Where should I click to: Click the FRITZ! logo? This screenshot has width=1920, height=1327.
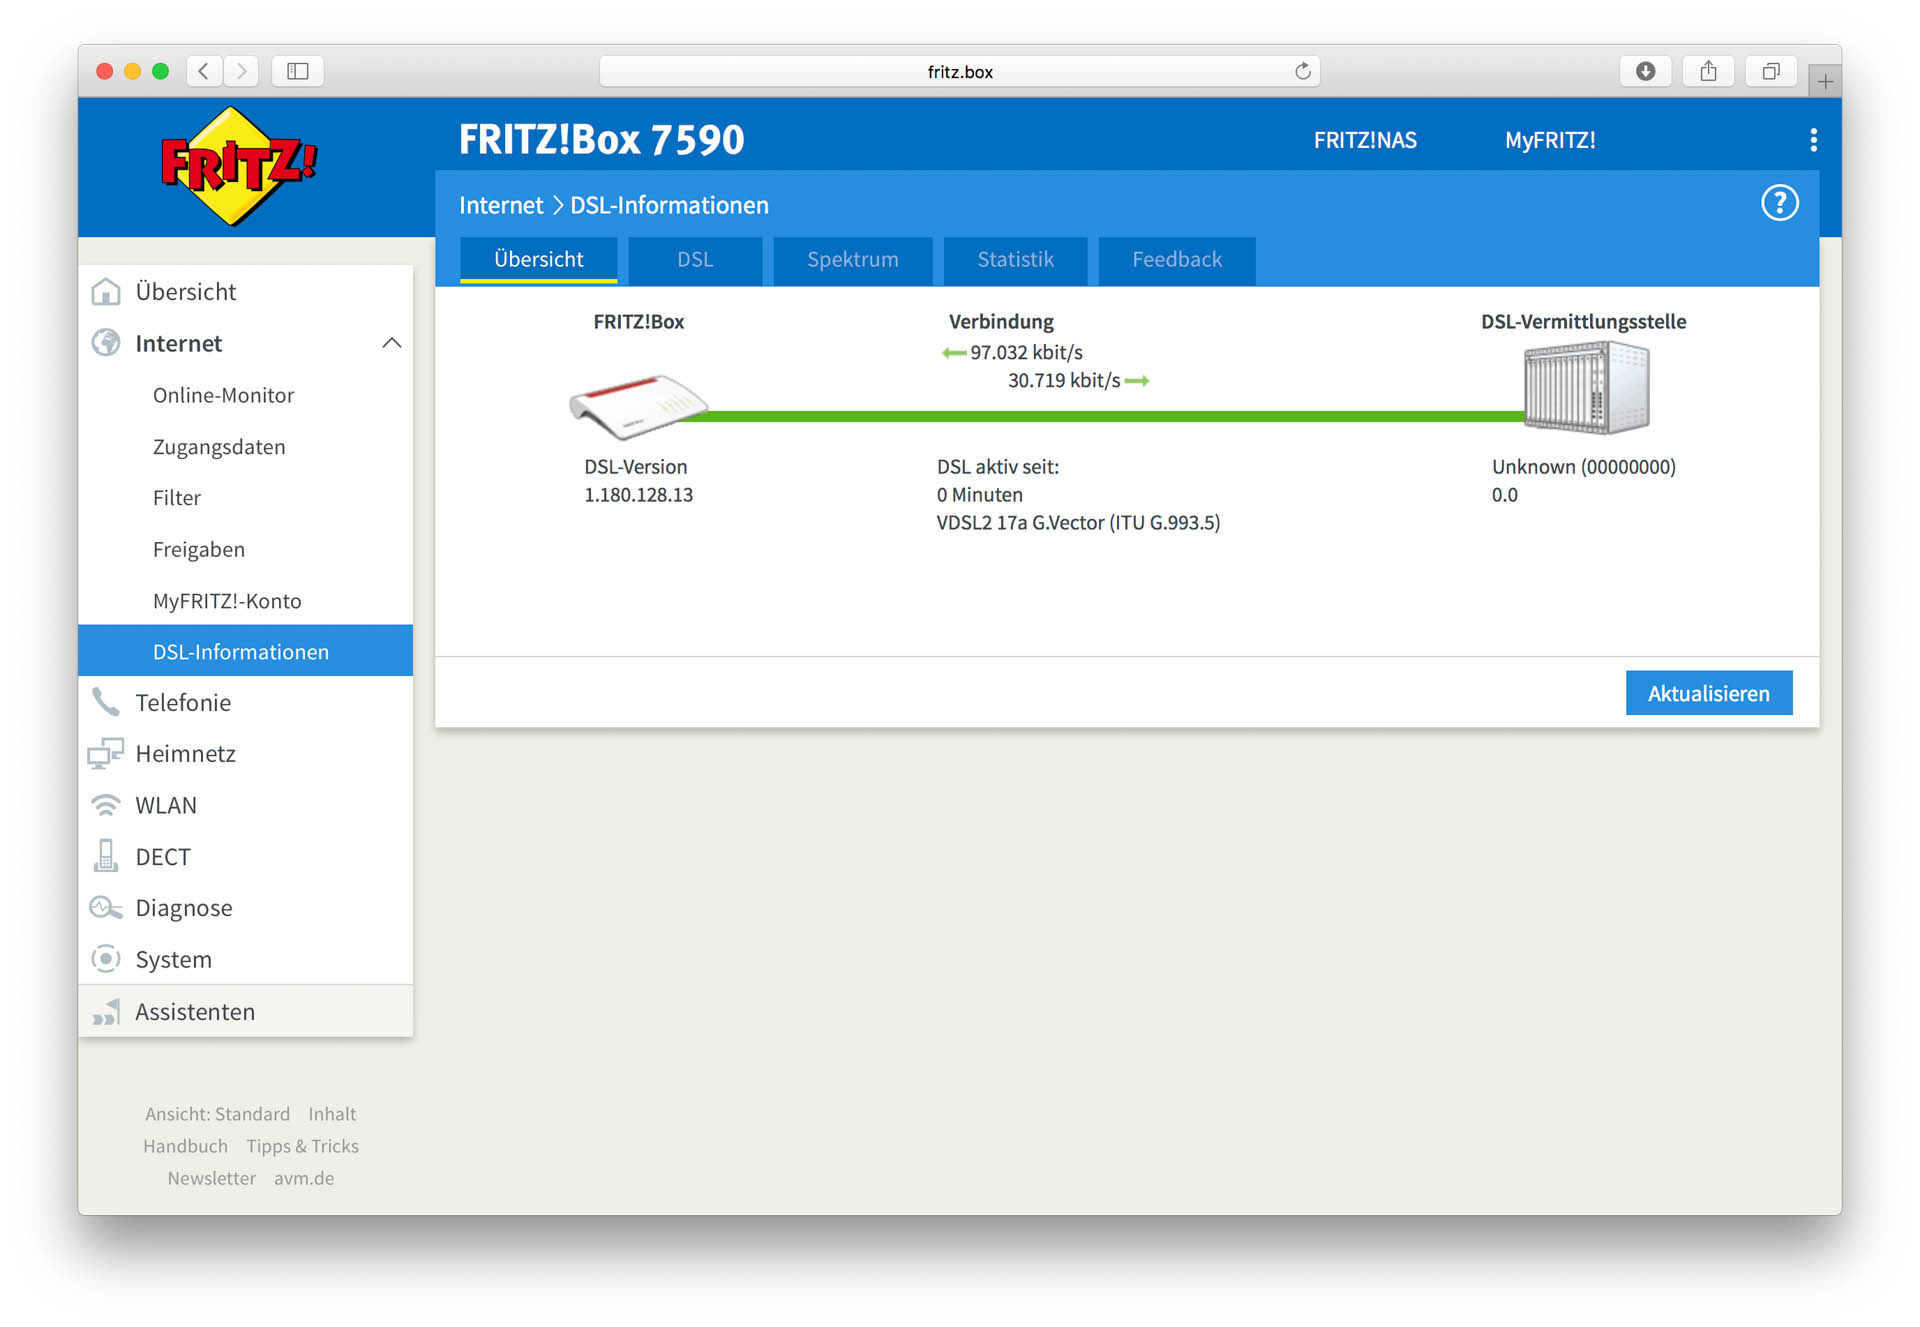coord(238,166)
